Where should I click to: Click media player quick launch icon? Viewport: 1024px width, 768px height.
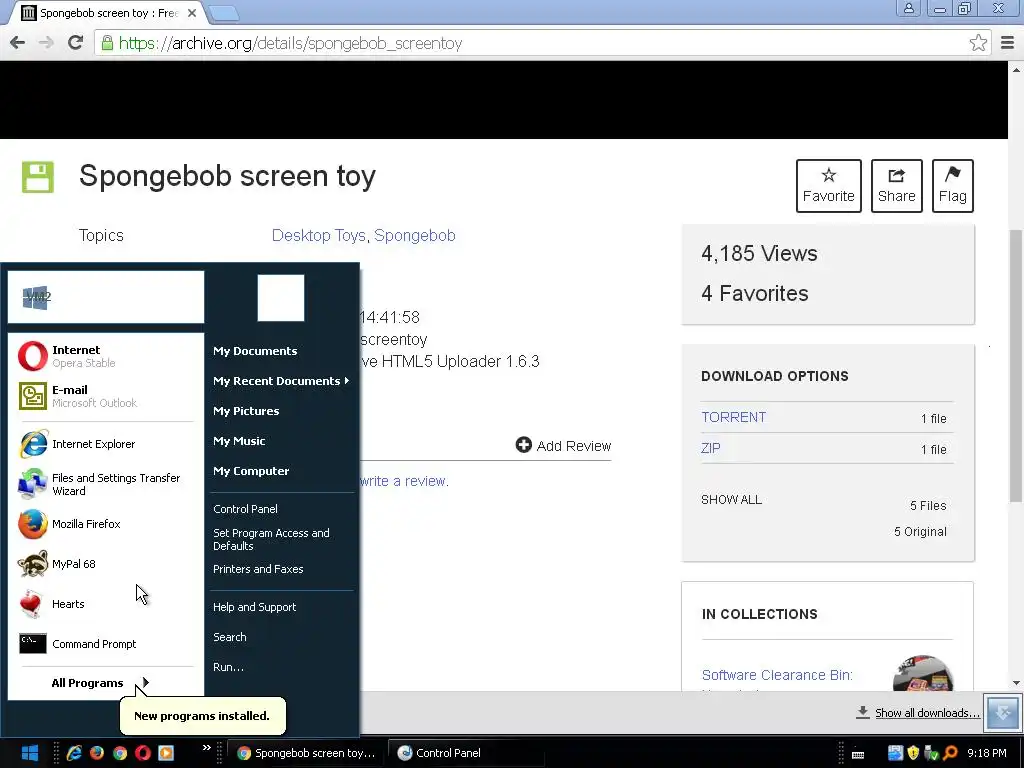[166, 753]
